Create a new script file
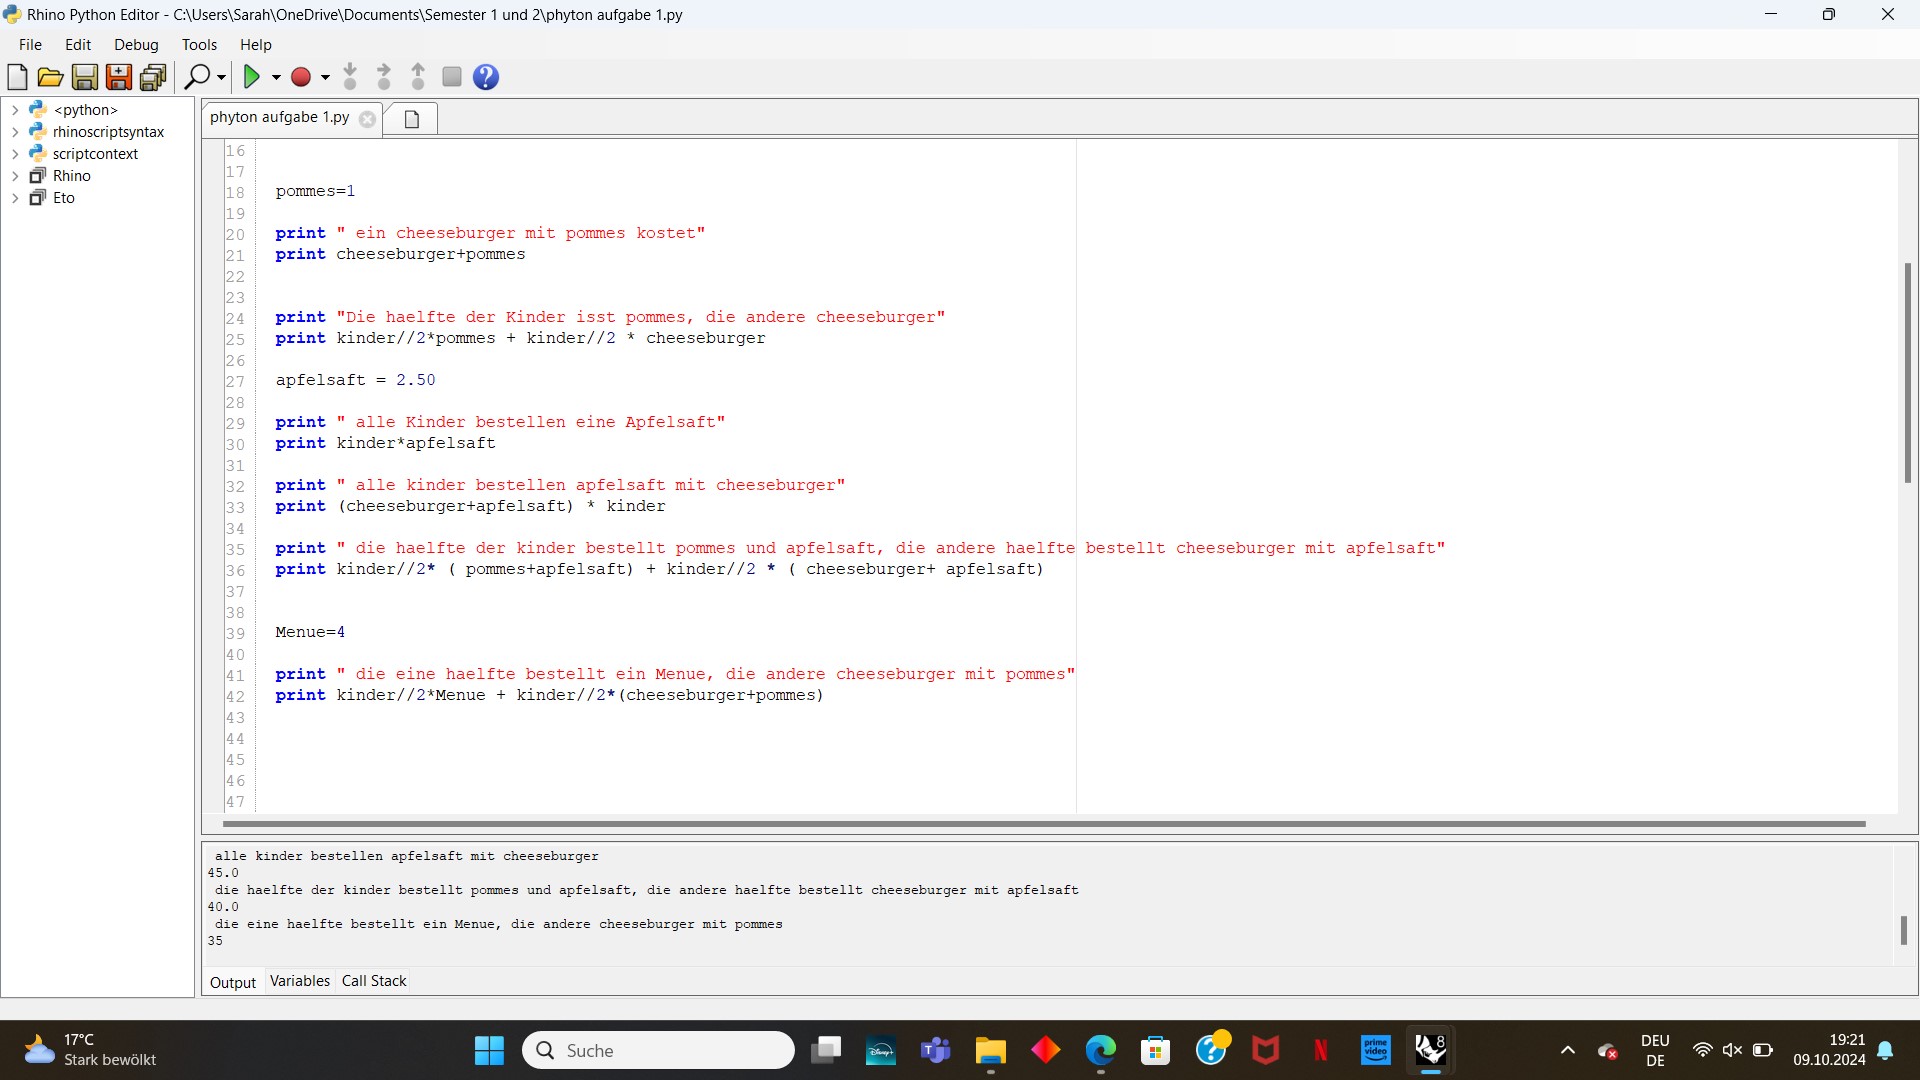This screenshot has height=1080, width=1920. pos(17,77)
